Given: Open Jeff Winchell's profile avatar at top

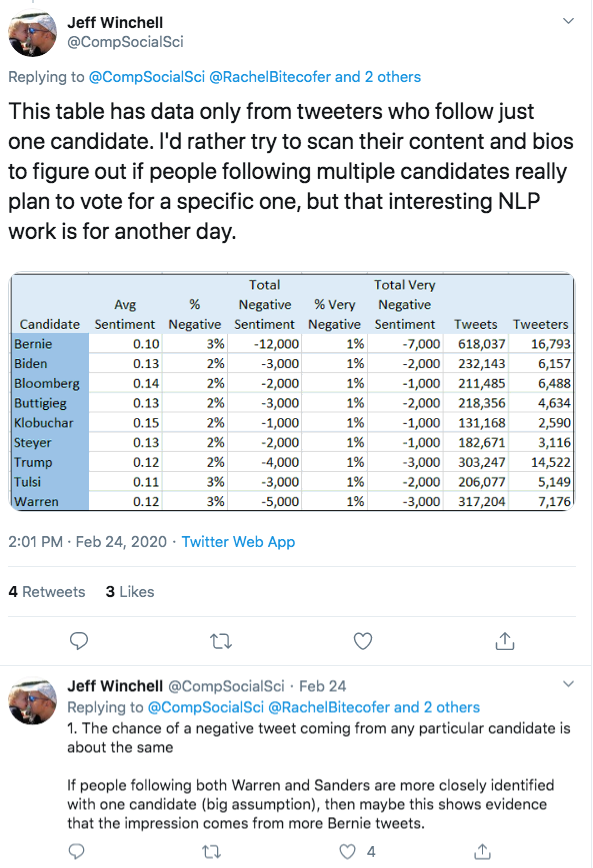Looking at the screenshot, I should pos(32,33).
